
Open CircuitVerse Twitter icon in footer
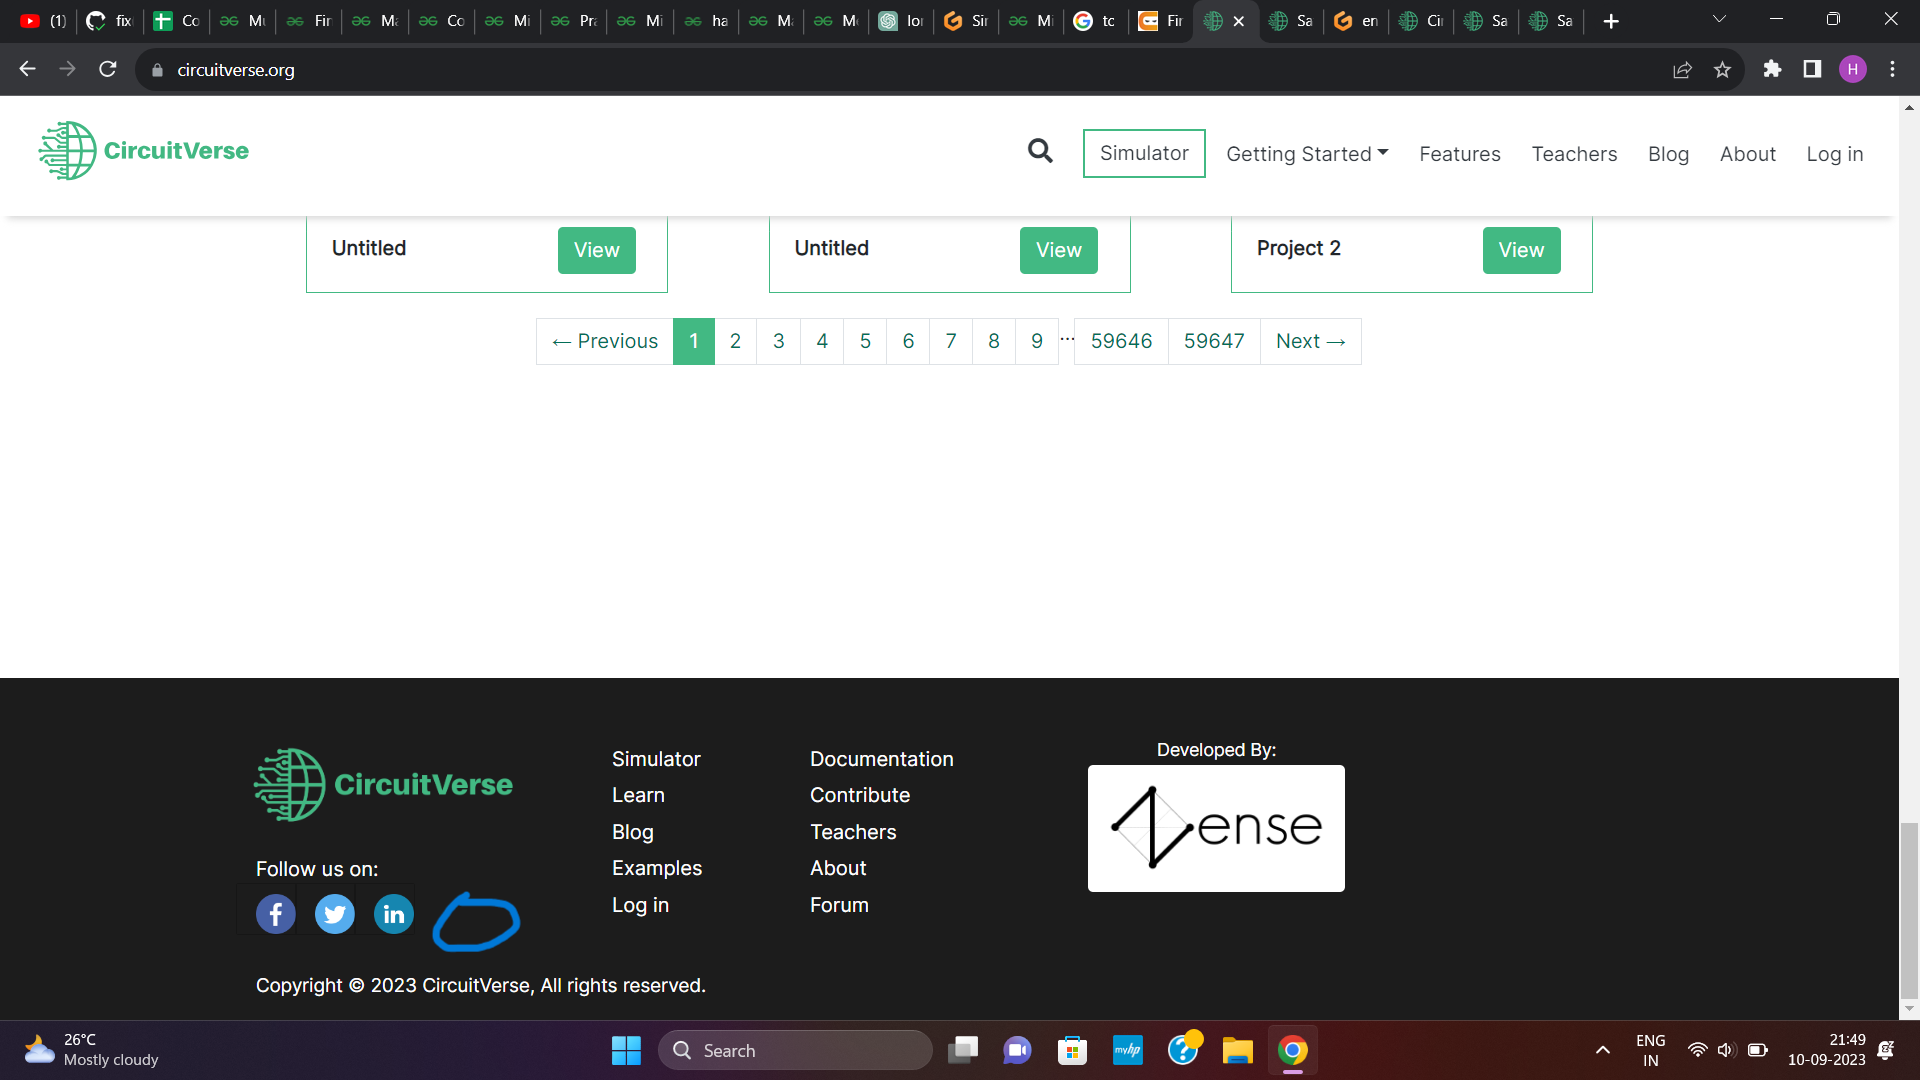(x=334, y=914)
